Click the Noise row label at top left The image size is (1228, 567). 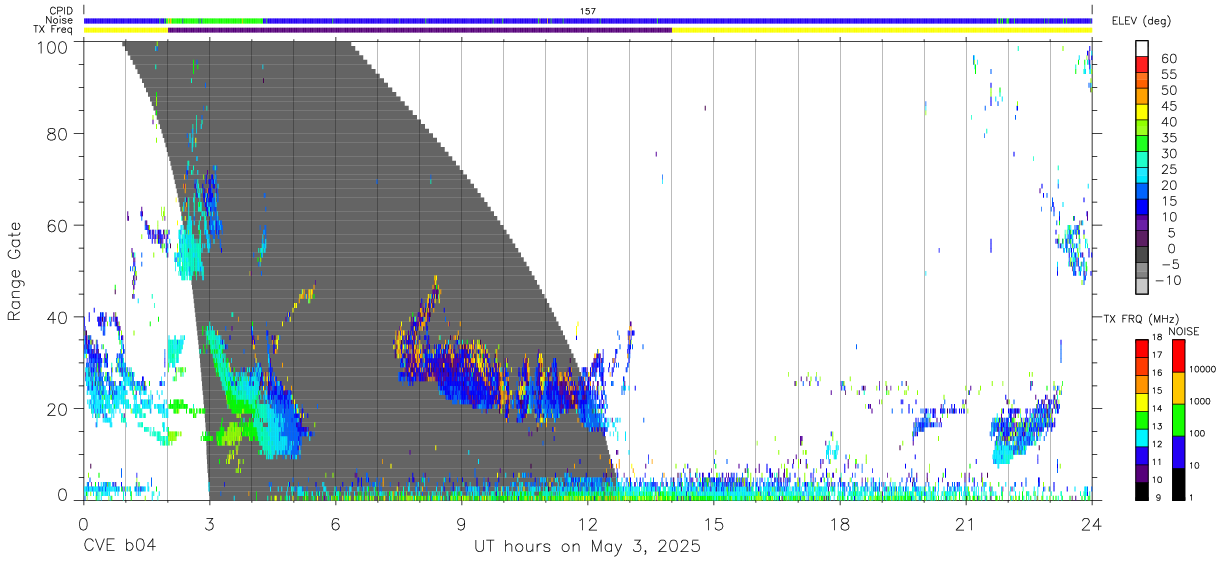tap(60, 20)
